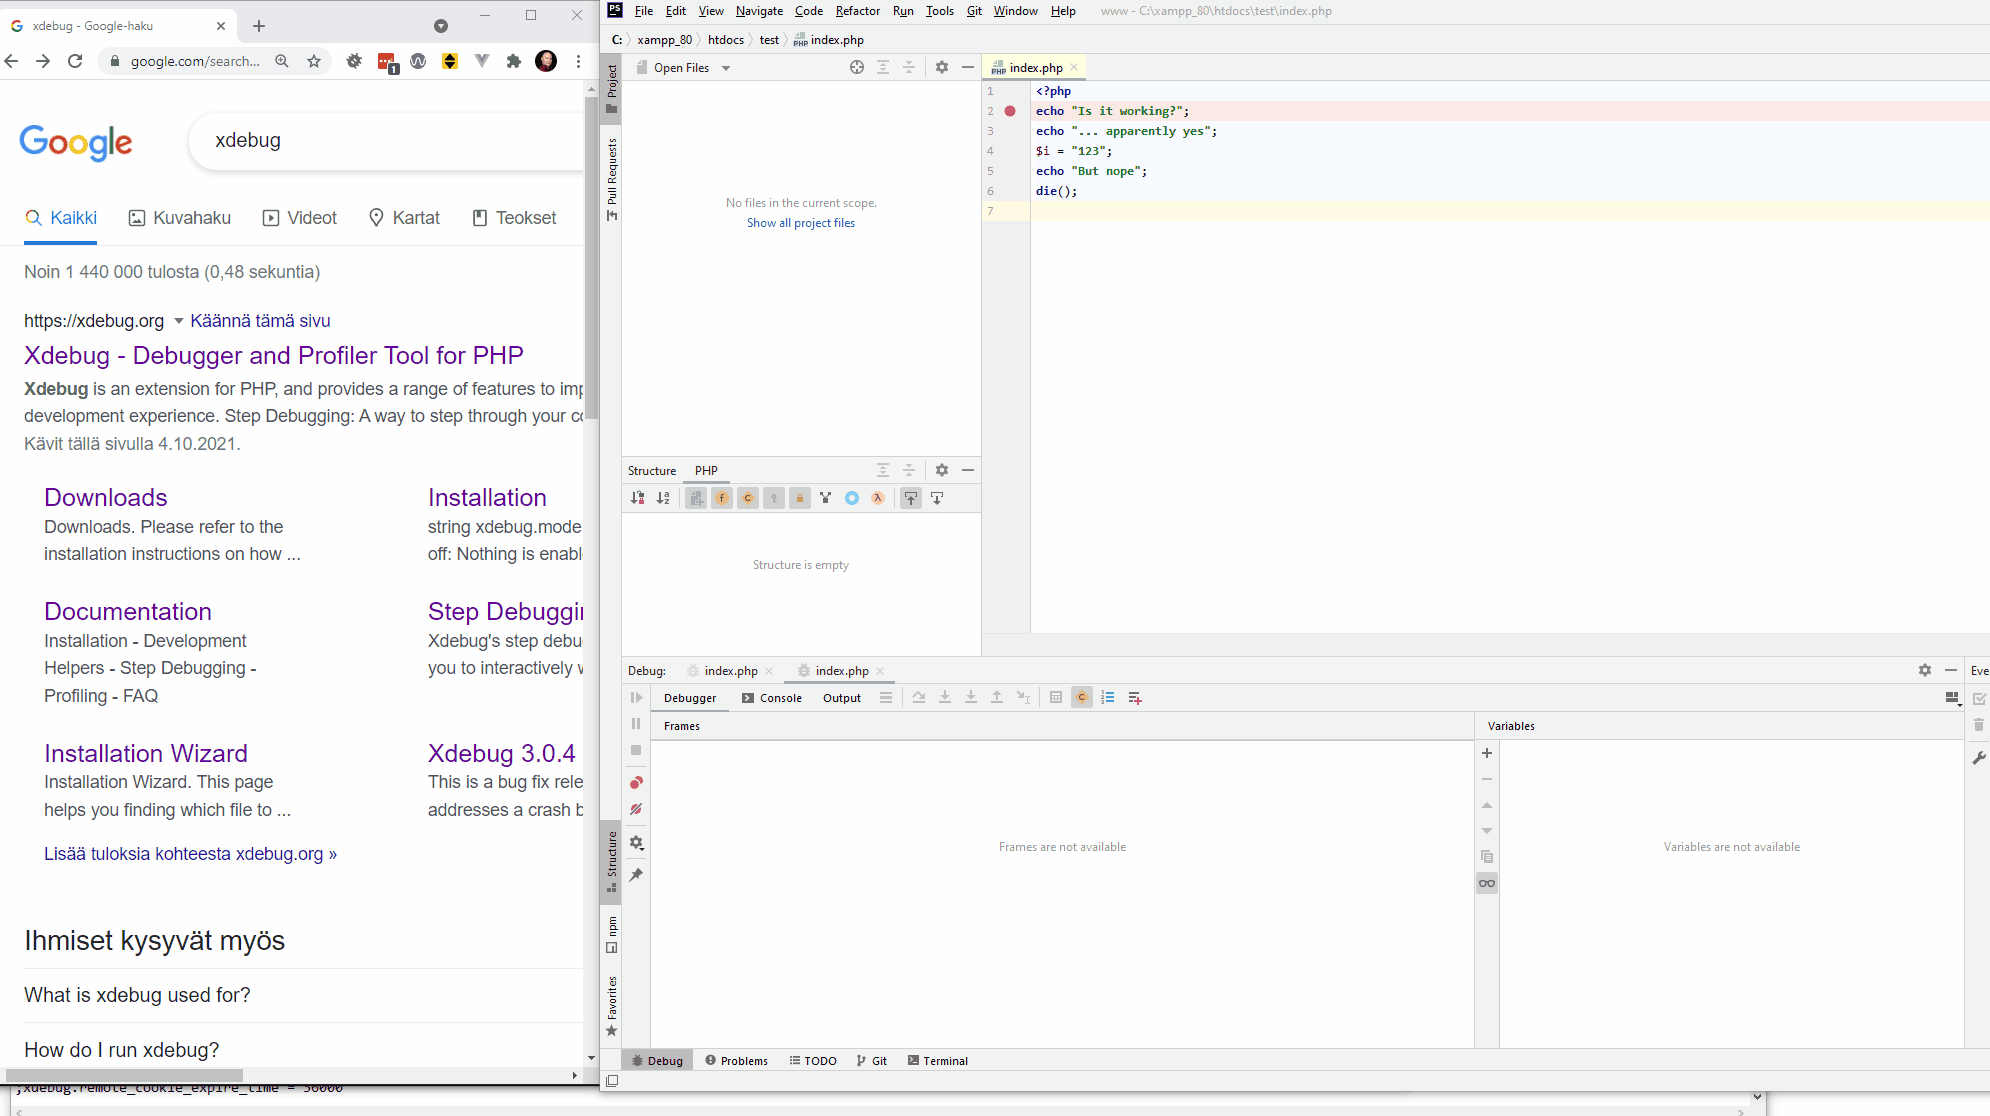This screenshot has width=1990, height=1116.
Task: Toggle Show Lambdas filter in Structure
Action: pyautogui.click(x=878, y=498)
